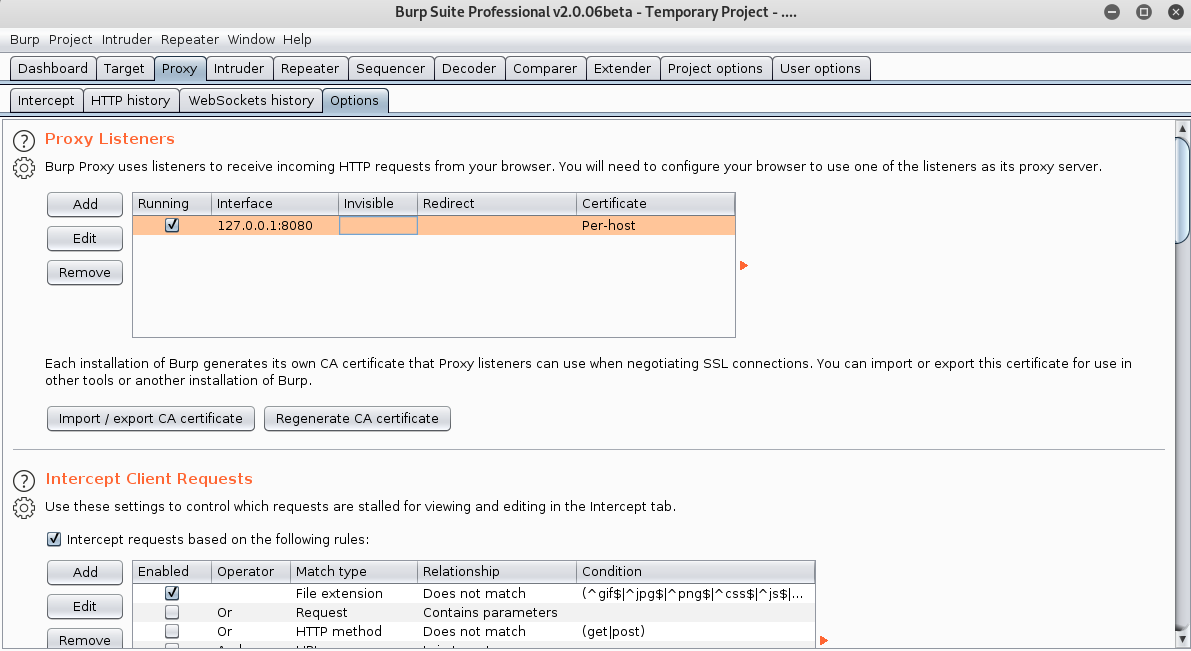The image size is (1191, 651).
Task: Click the Condition column header
Action: tap(695, 571)
